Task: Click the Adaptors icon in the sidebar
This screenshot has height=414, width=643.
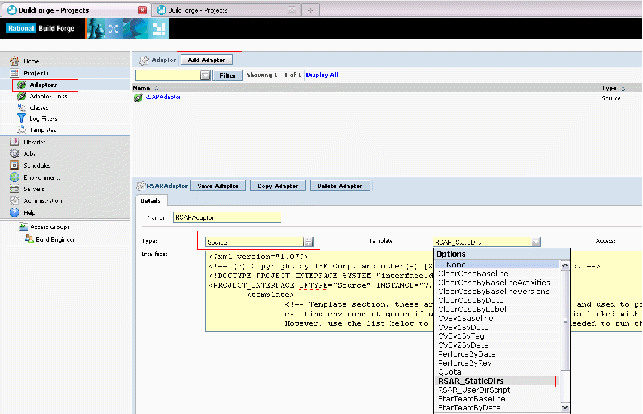Action: [x=21, y=85]
